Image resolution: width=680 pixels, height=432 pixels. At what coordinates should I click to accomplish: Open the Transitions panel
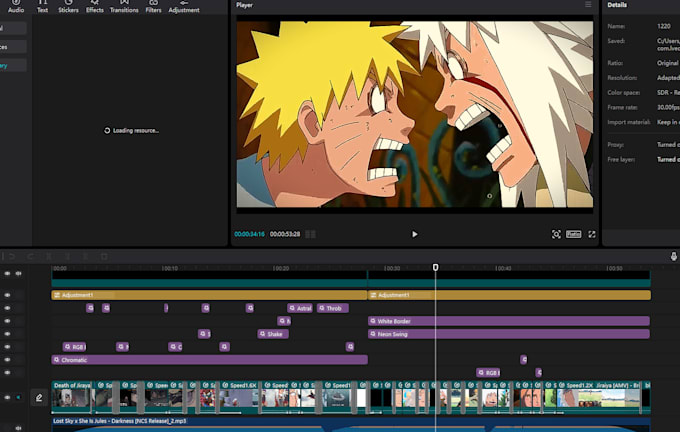[x=124, y=7]
